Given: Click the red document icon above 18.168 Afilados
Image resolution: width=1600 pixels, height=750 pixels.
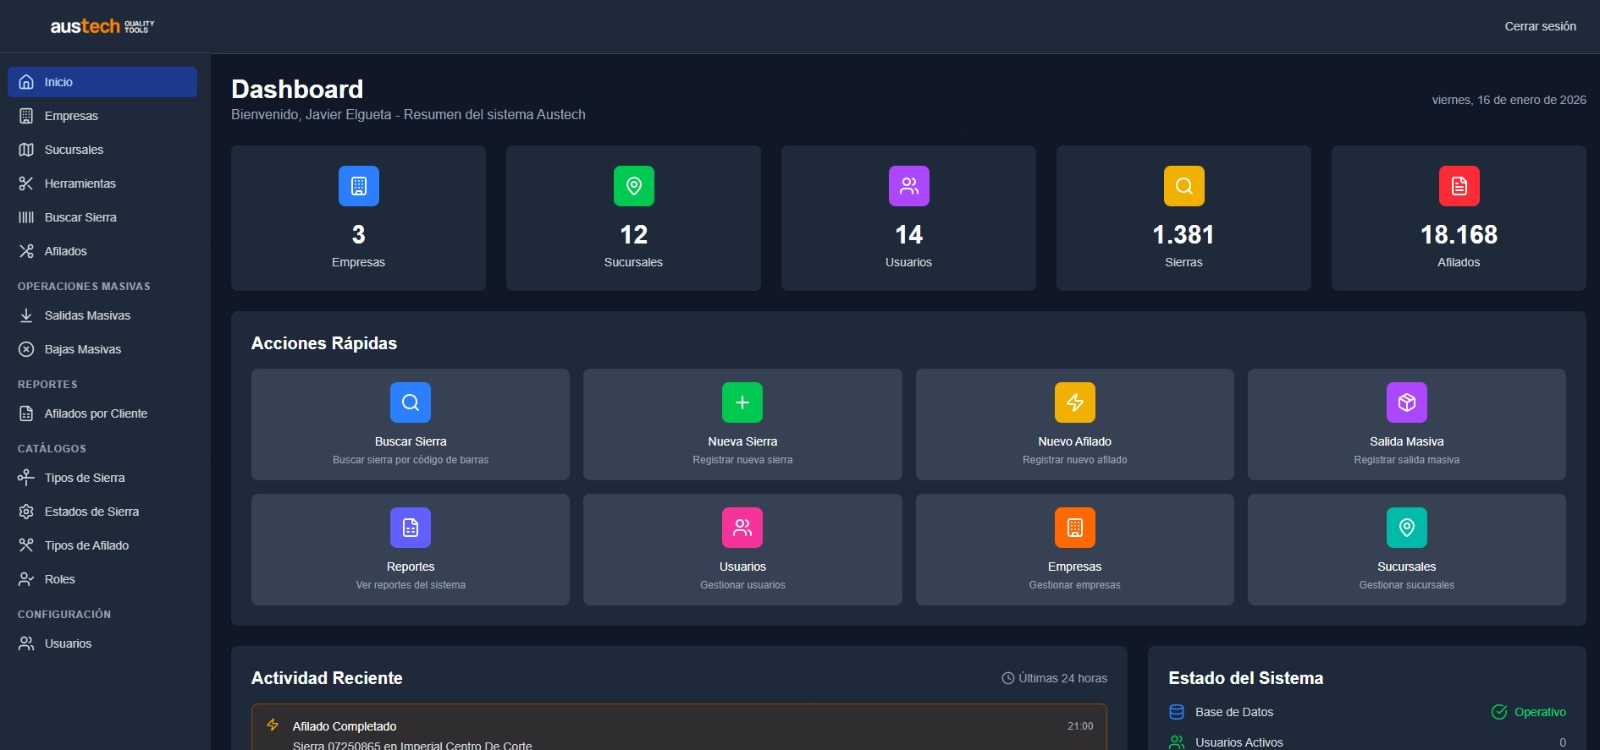Looking at the screenshot, I should 1459,186.
